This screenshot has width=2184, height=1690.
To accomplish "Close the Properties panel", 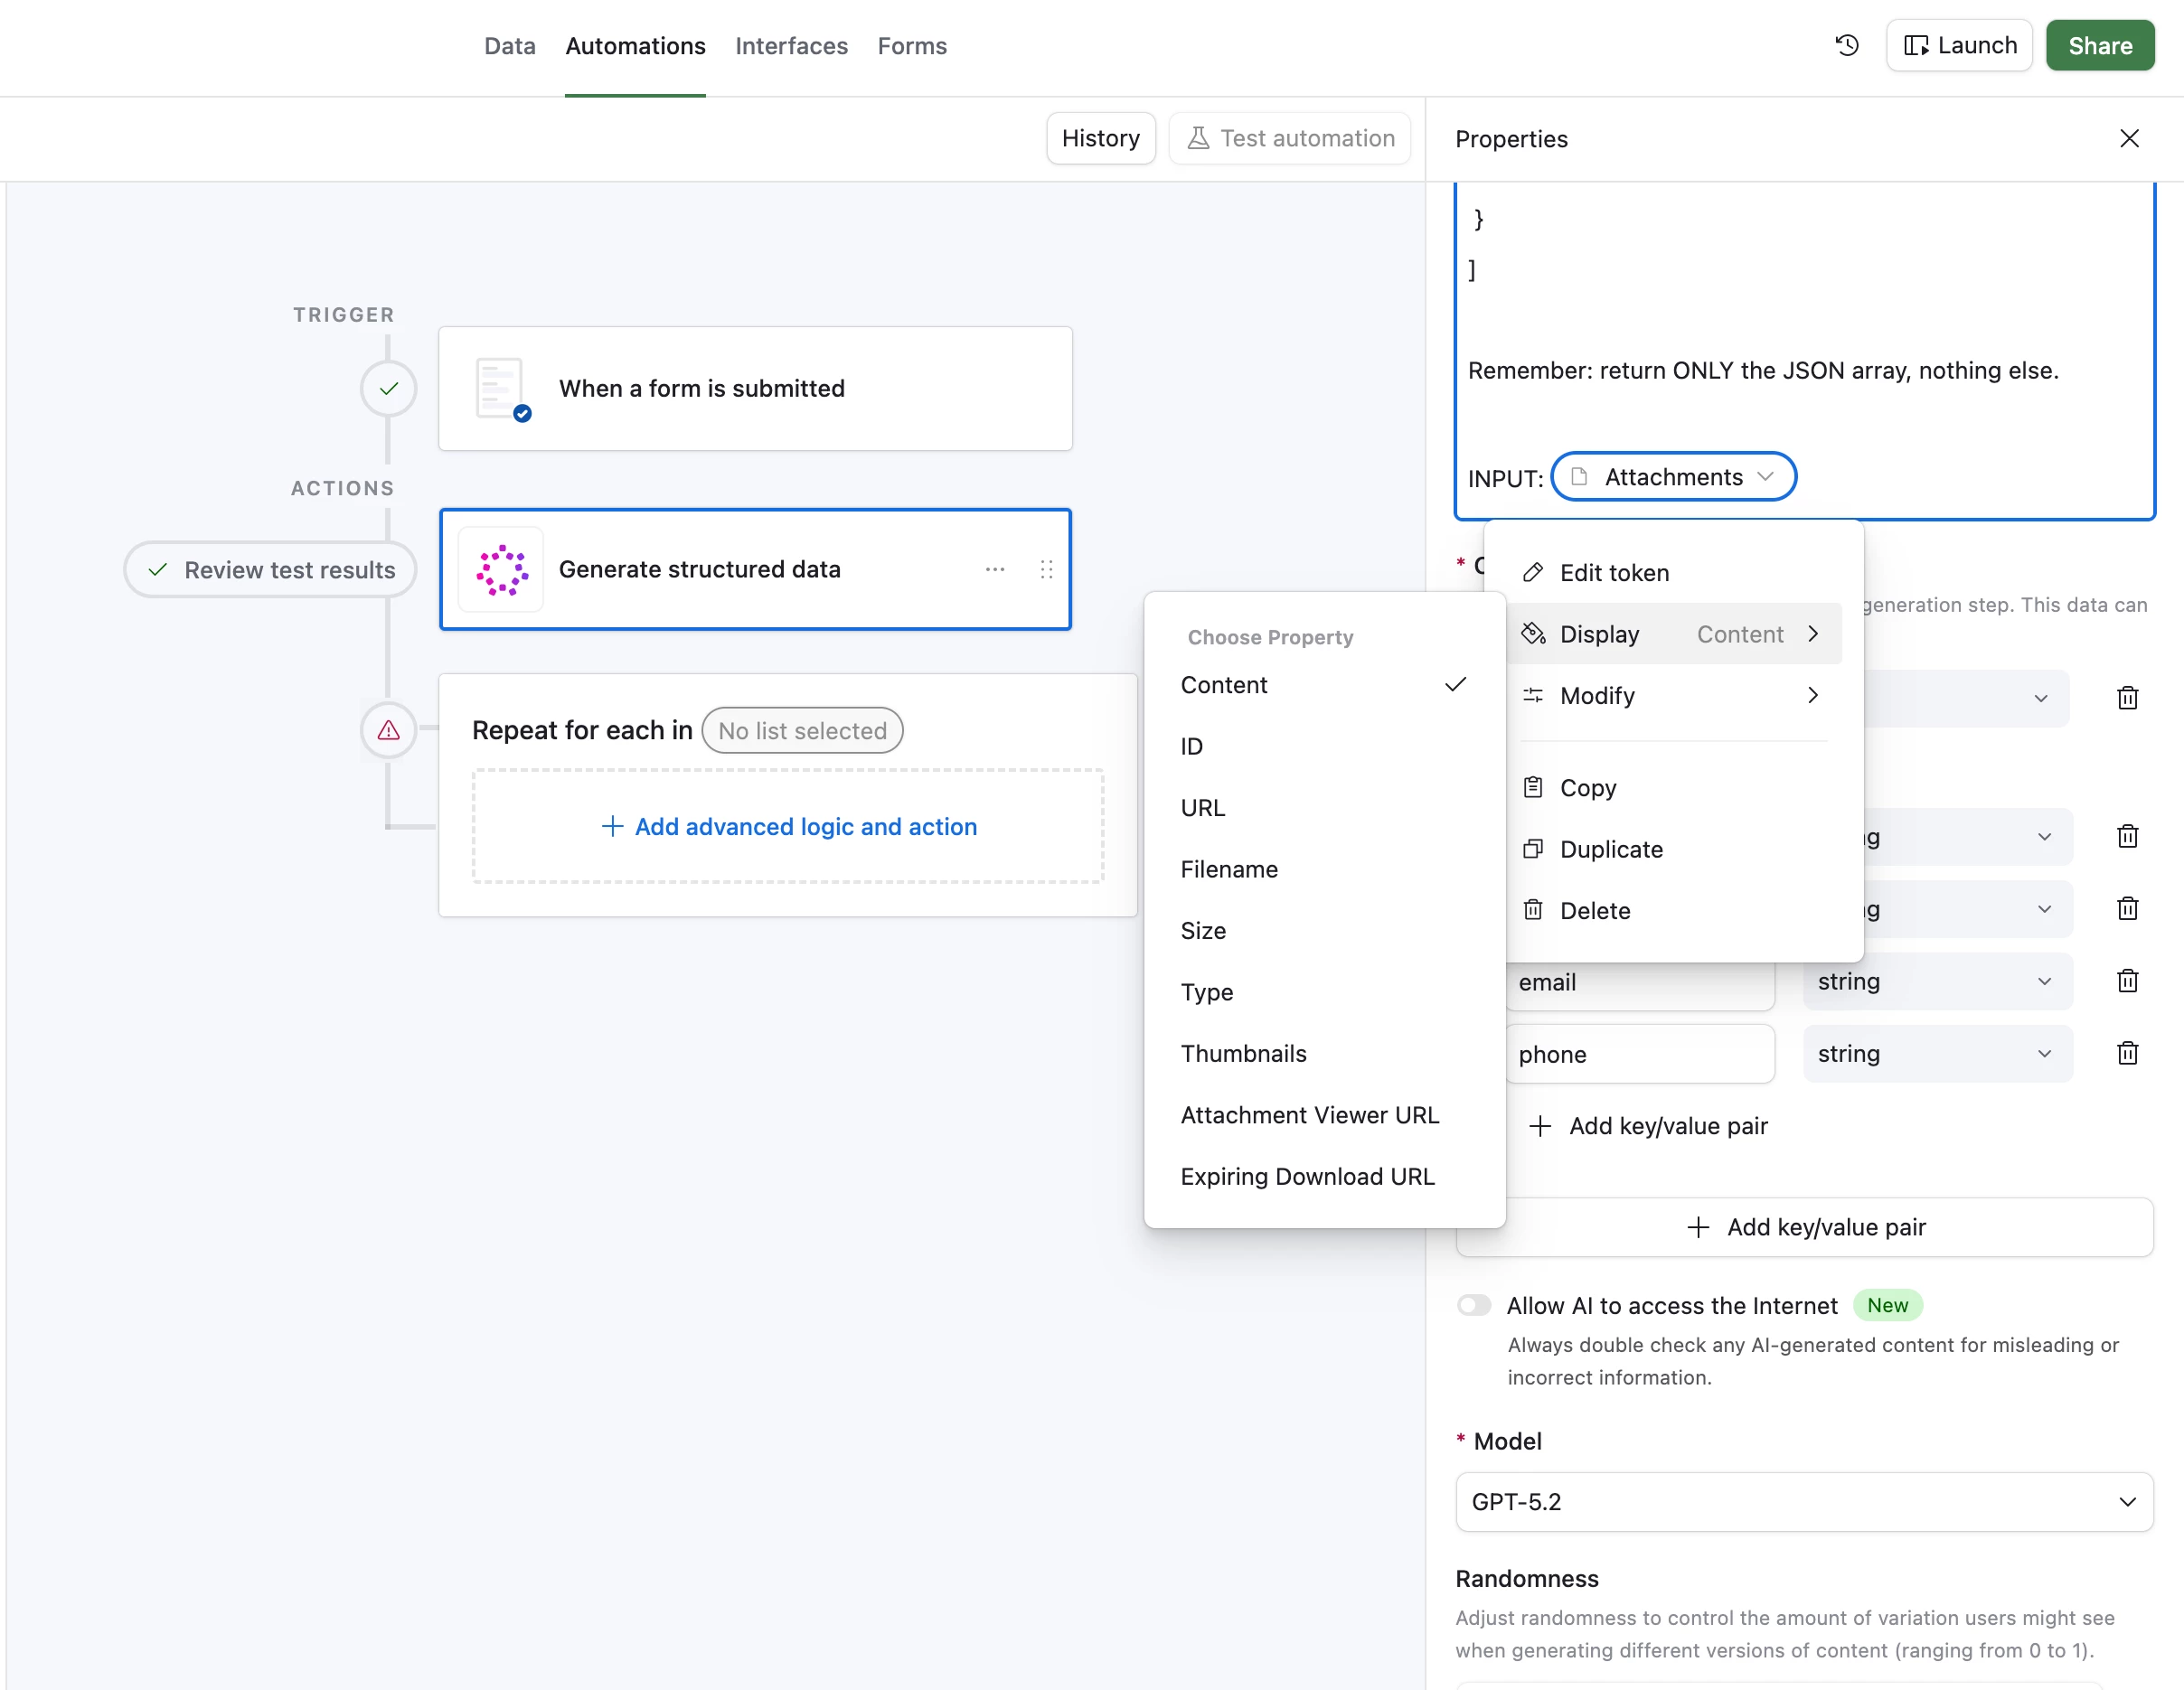I will pos(2129,139).
